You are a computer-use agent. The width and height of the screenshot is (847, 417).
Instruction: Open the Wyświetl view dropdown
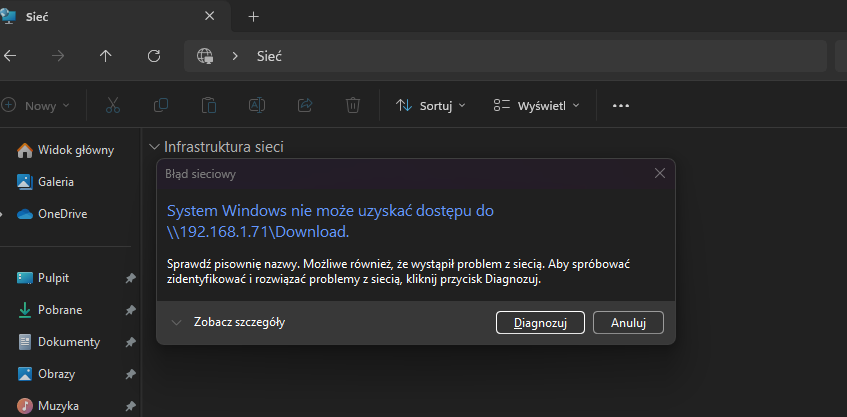click(x=536, y=105)
